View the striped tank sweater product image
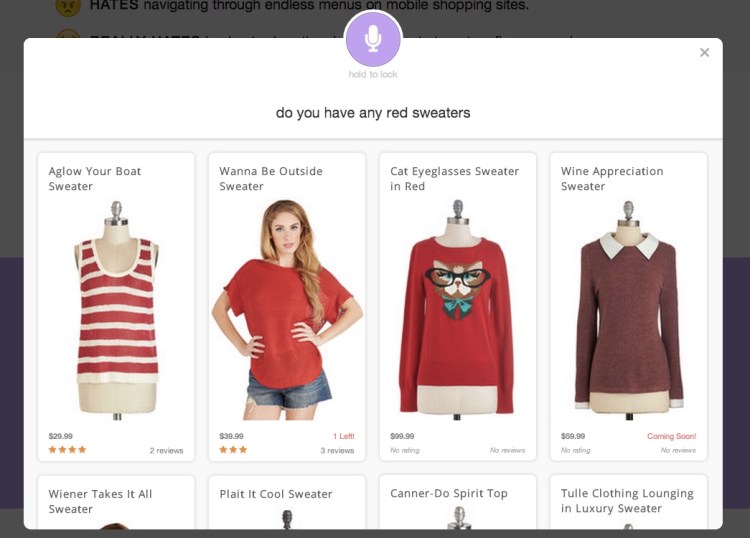Viewport: 750px width, 538px height. pos(116,310)
